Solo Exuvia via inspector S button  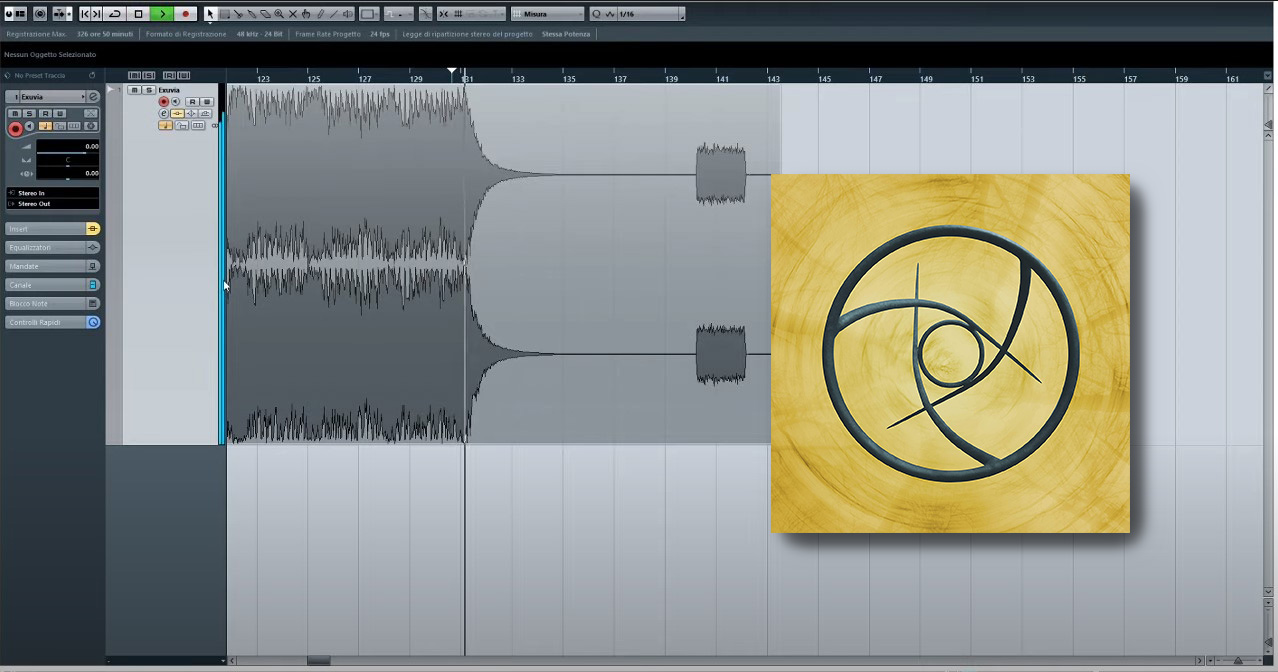[x=29, y=114]
